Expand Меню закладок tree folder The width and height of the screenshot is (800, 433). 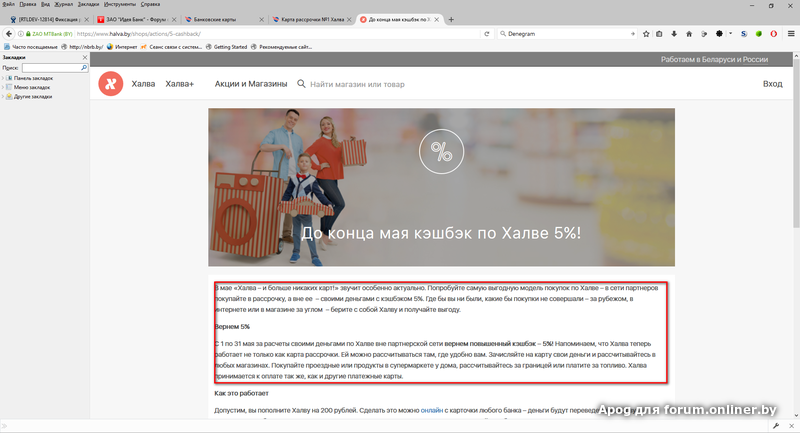(3, 87)
